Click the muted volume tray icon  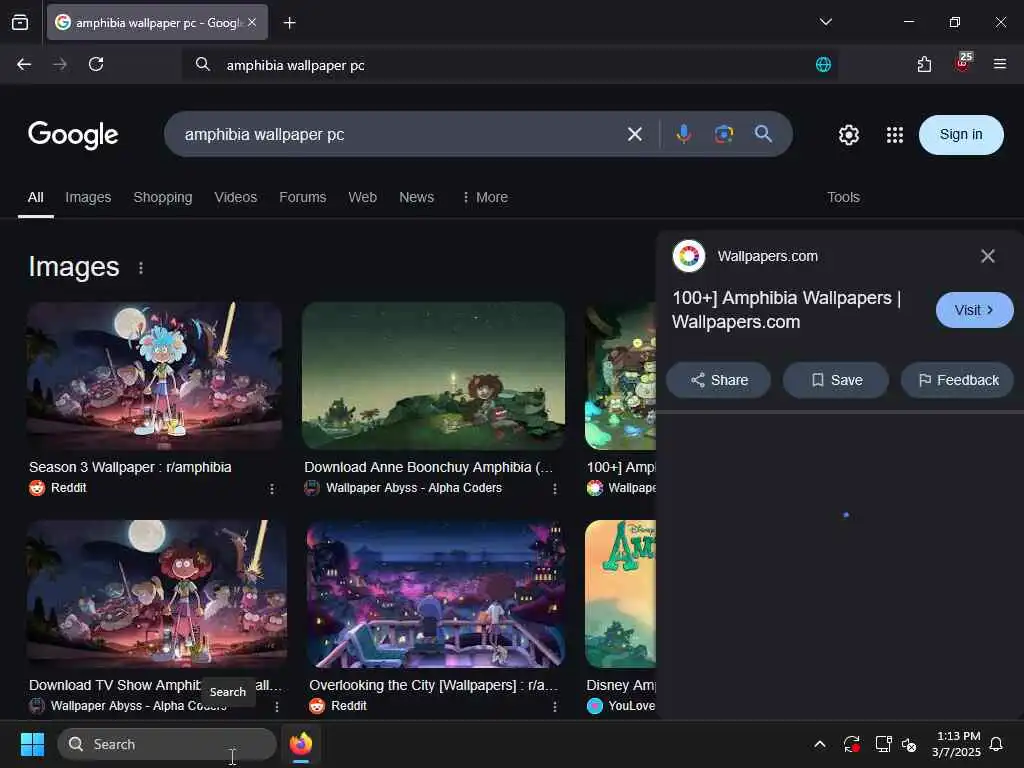tap(909, 744)
